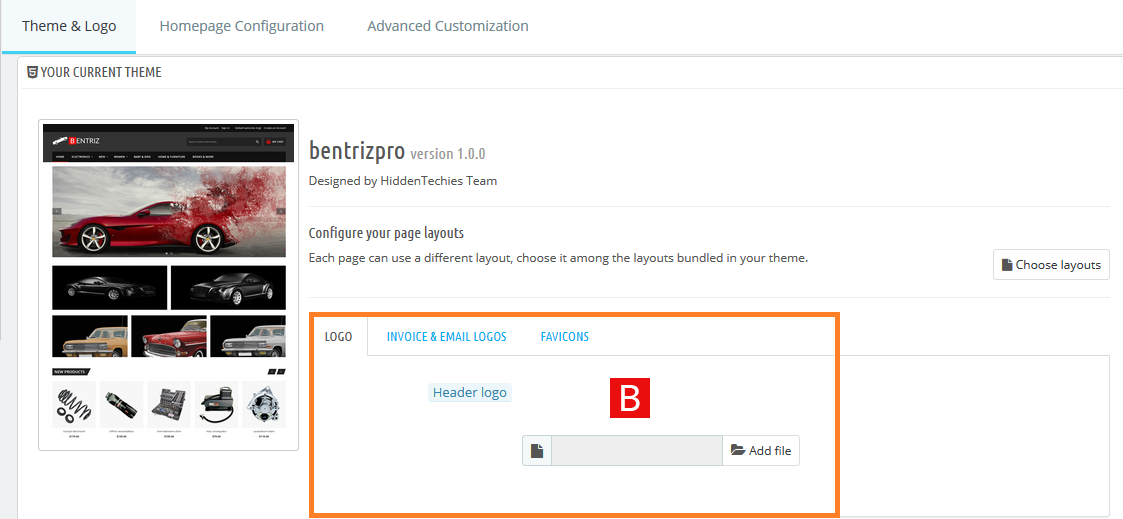Image resolution: width=1123 pixels, height=519 pixels.
Task: Select the LOGO tab
Action: pos(339,336)
